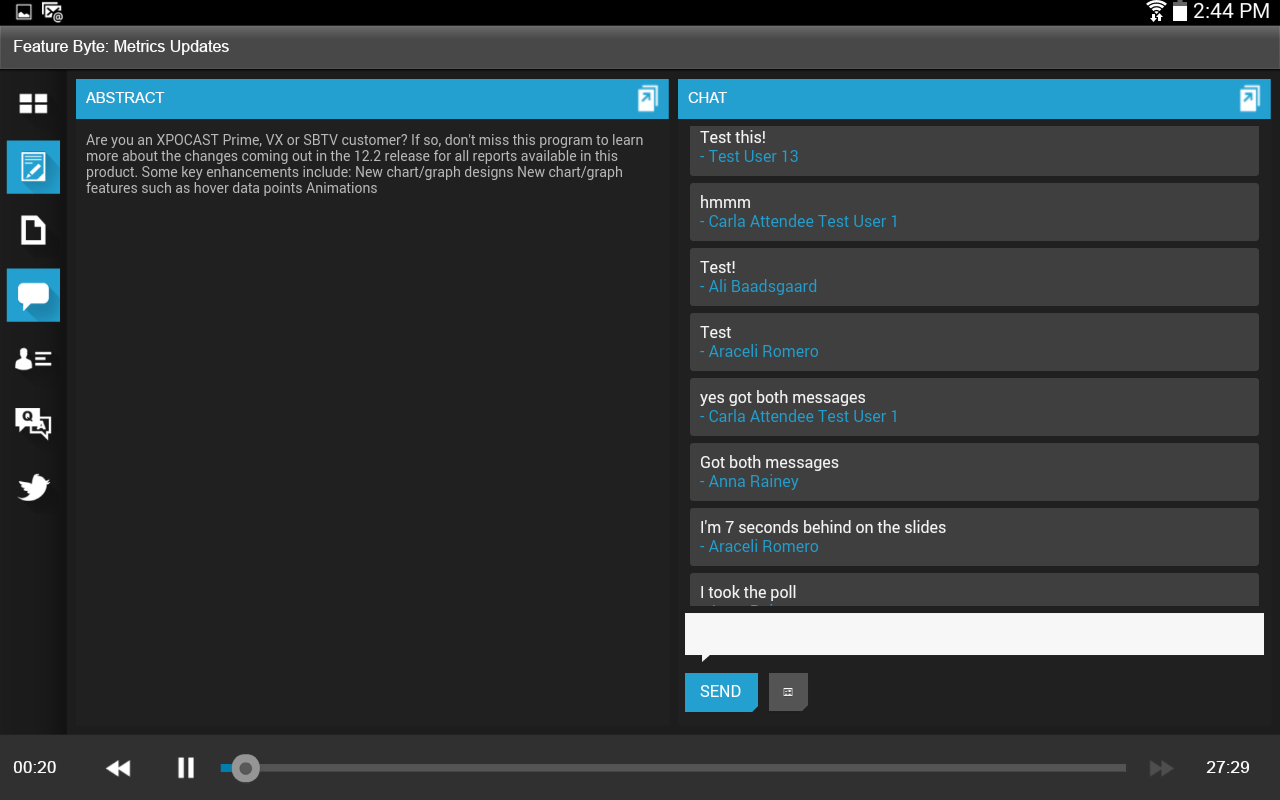Pause the presentation playback
Image resolution: width=1280 pixels, height=800 pixels.
tap(186, 768)
